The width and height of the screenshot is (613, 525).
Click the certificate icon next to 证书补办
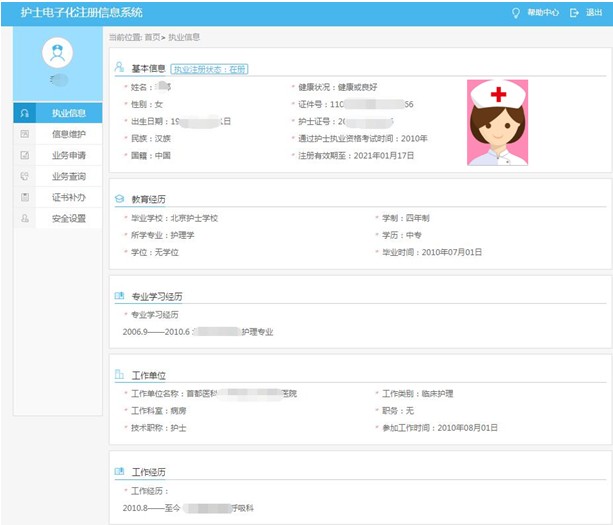(x=24, y=197)
